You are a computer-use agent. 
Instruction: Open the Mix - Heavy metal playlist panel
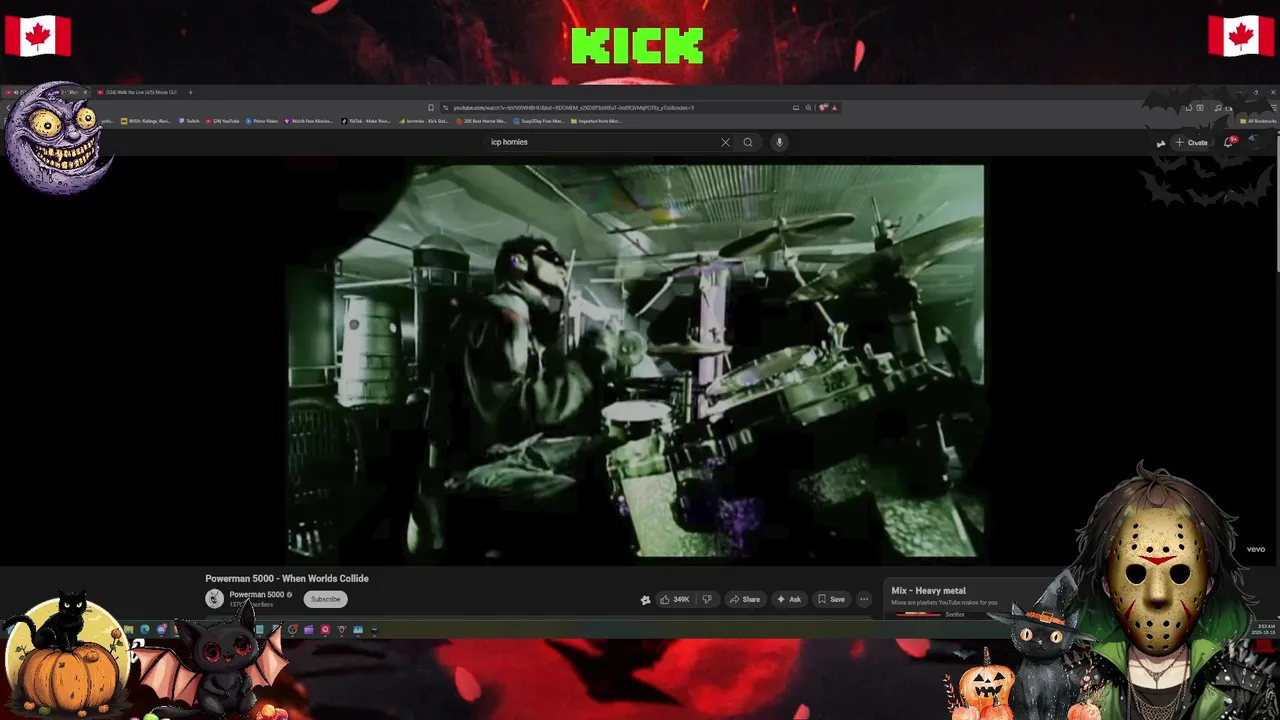(928, 590)
